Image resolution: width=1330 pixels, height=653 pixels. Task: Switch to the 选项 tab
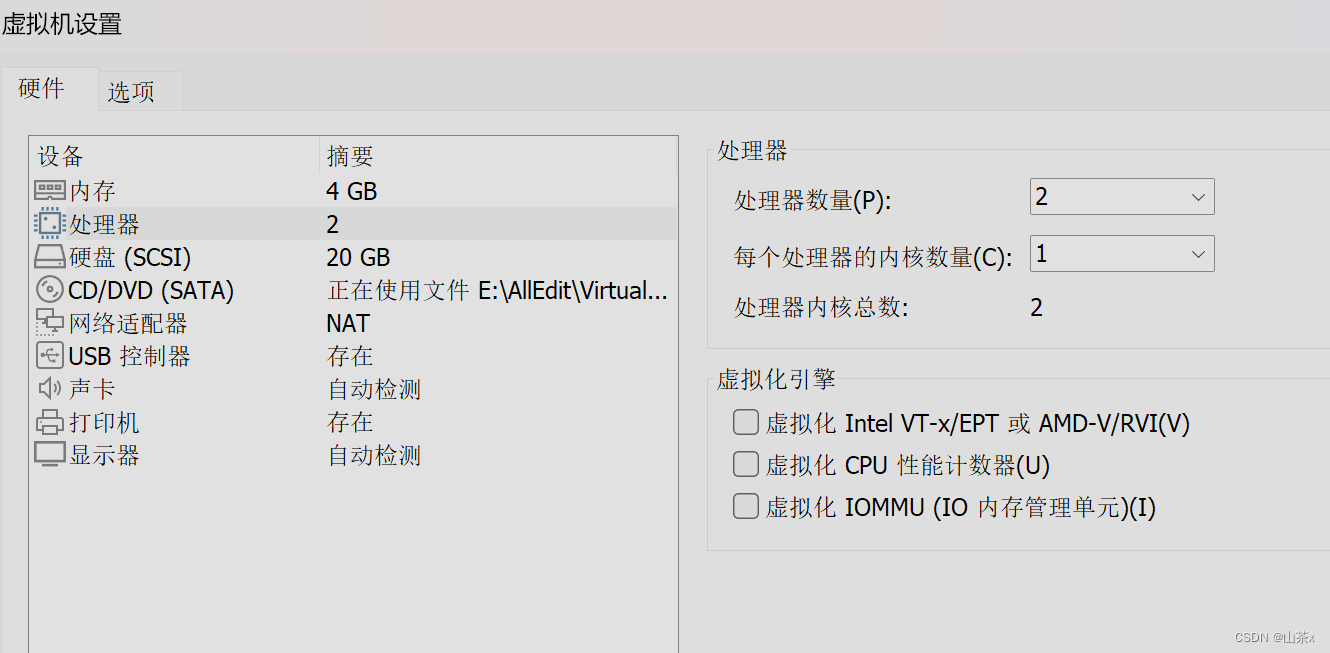click(129, 90)
